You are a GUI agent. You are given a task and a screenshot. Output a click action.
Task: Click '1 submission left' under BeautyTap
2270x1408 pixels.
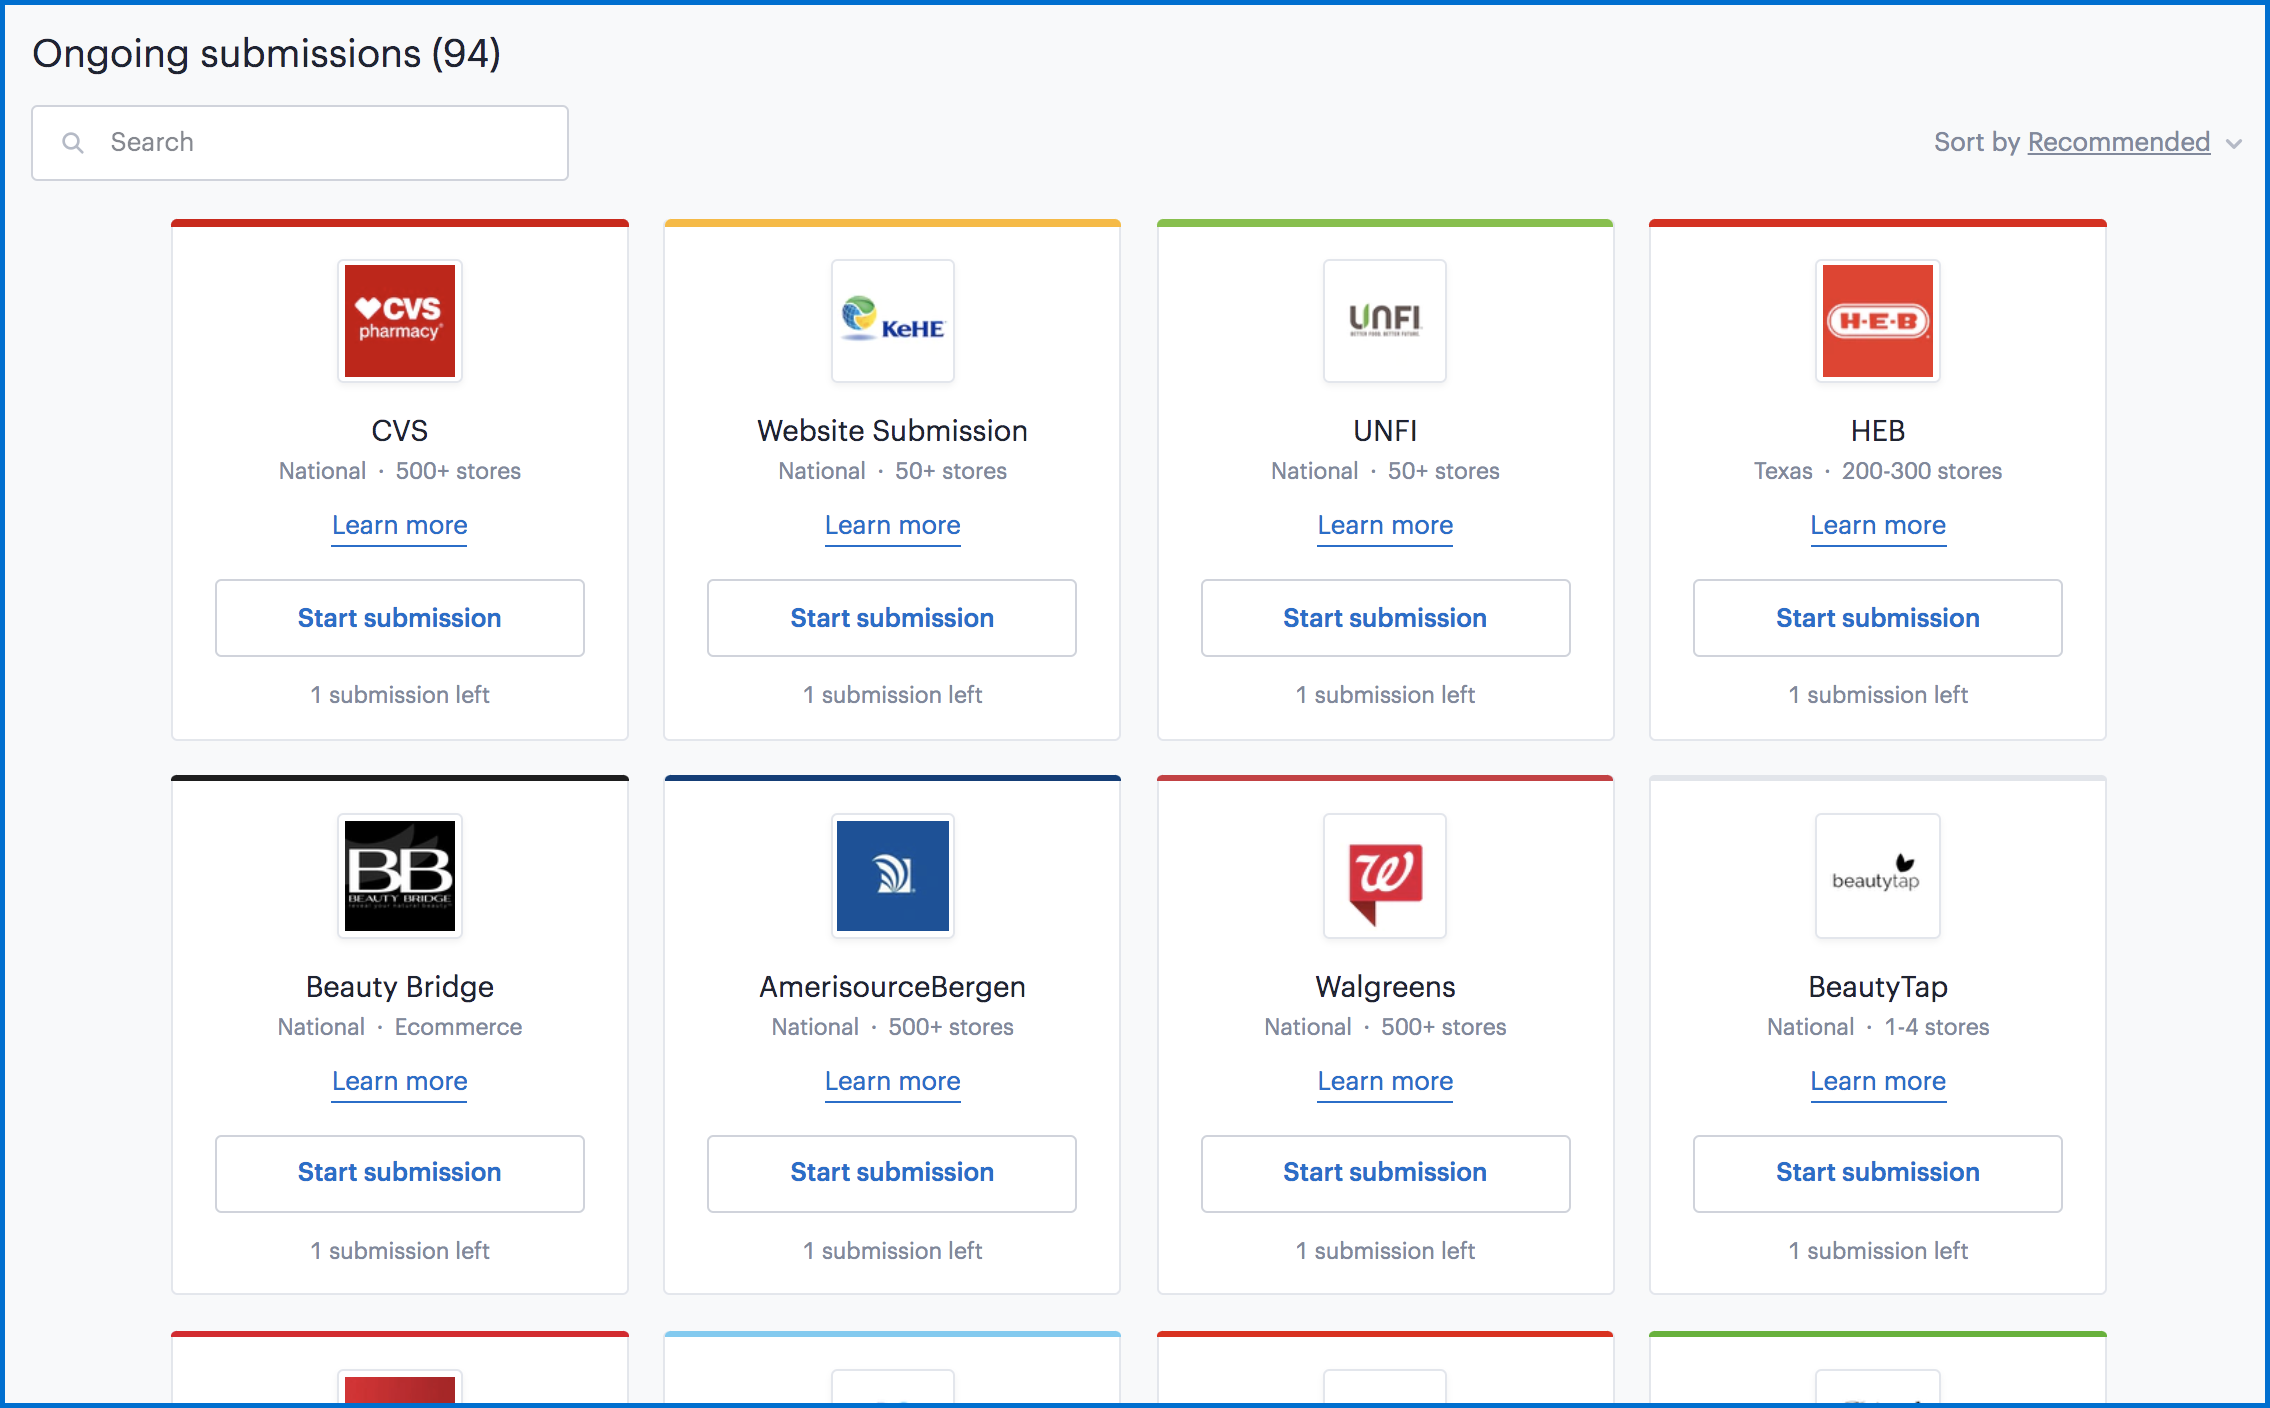pos(1878,1251)
